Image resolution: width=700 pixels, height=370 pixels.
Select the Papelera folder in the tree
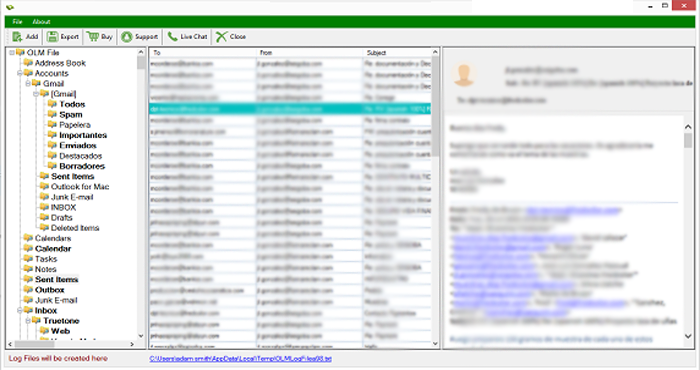click(75, 125)
